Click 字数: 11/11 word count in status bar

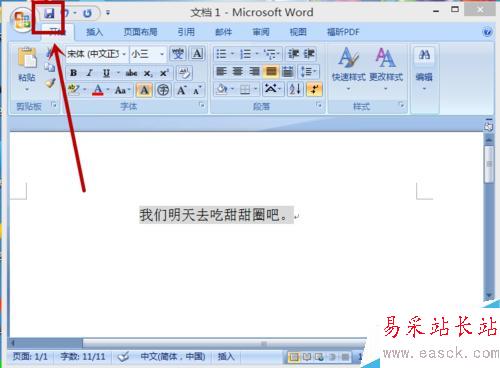pyautogui.click(x=83, y=357)
